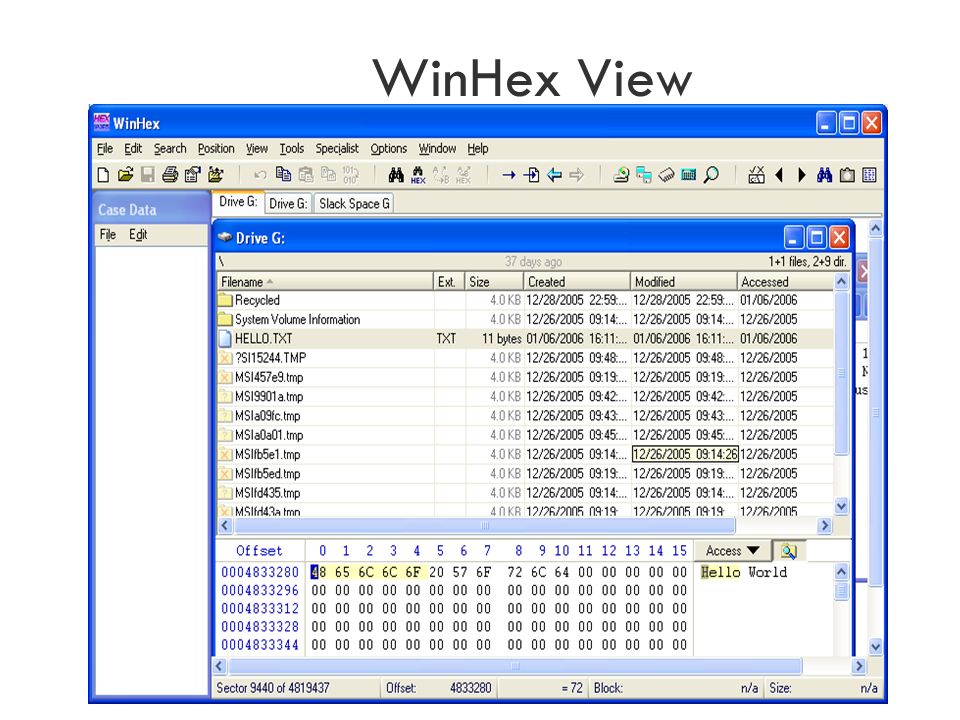The image size is (960, 720).
Task: Open the Search menu
Action: point(170,149)
